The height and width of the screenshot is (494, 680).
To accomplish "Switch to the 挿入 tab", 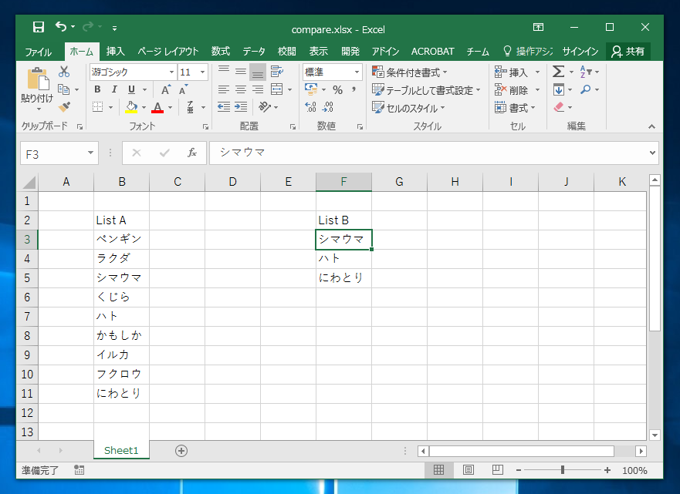I will point(115,52).
